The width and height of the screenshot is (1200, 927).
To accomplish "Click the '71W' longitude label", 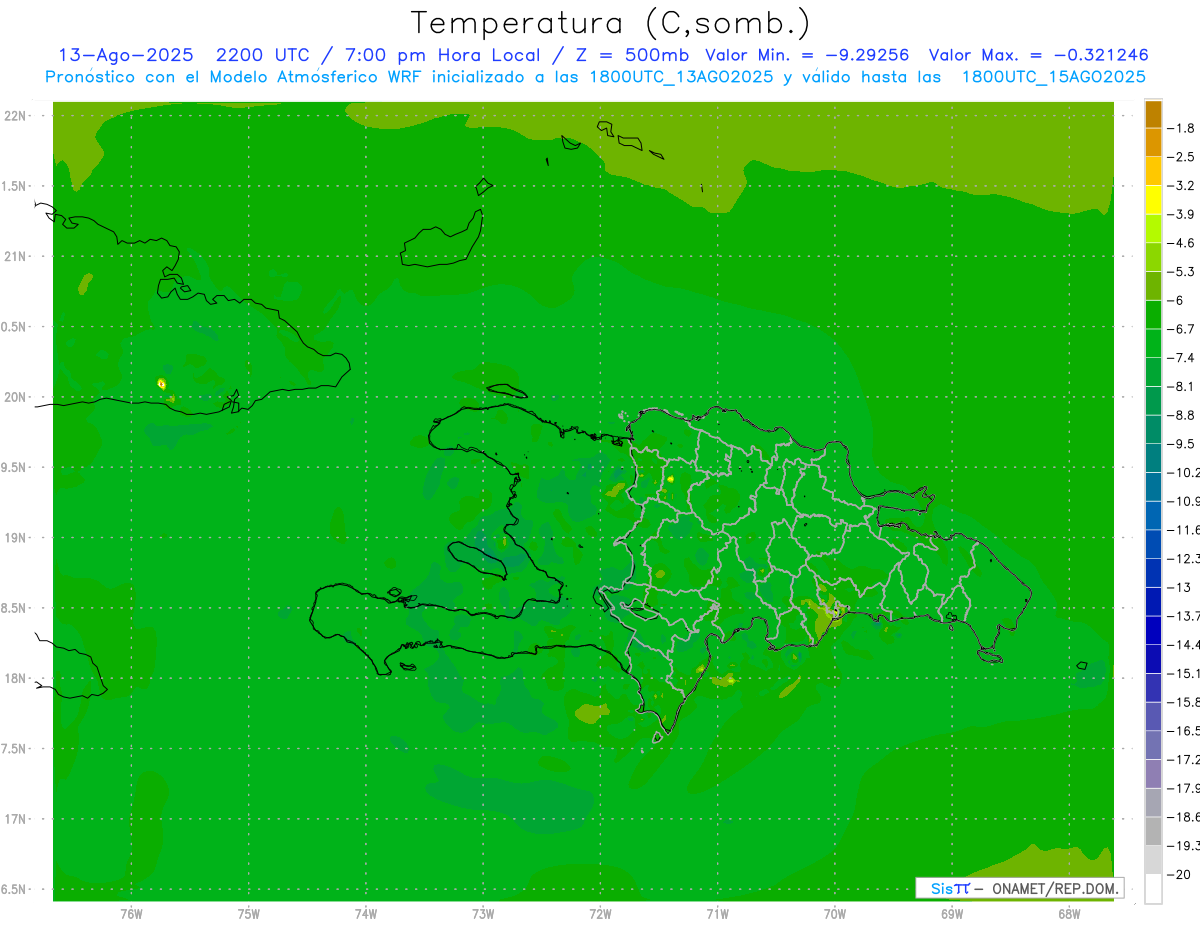I will [717, 914].
